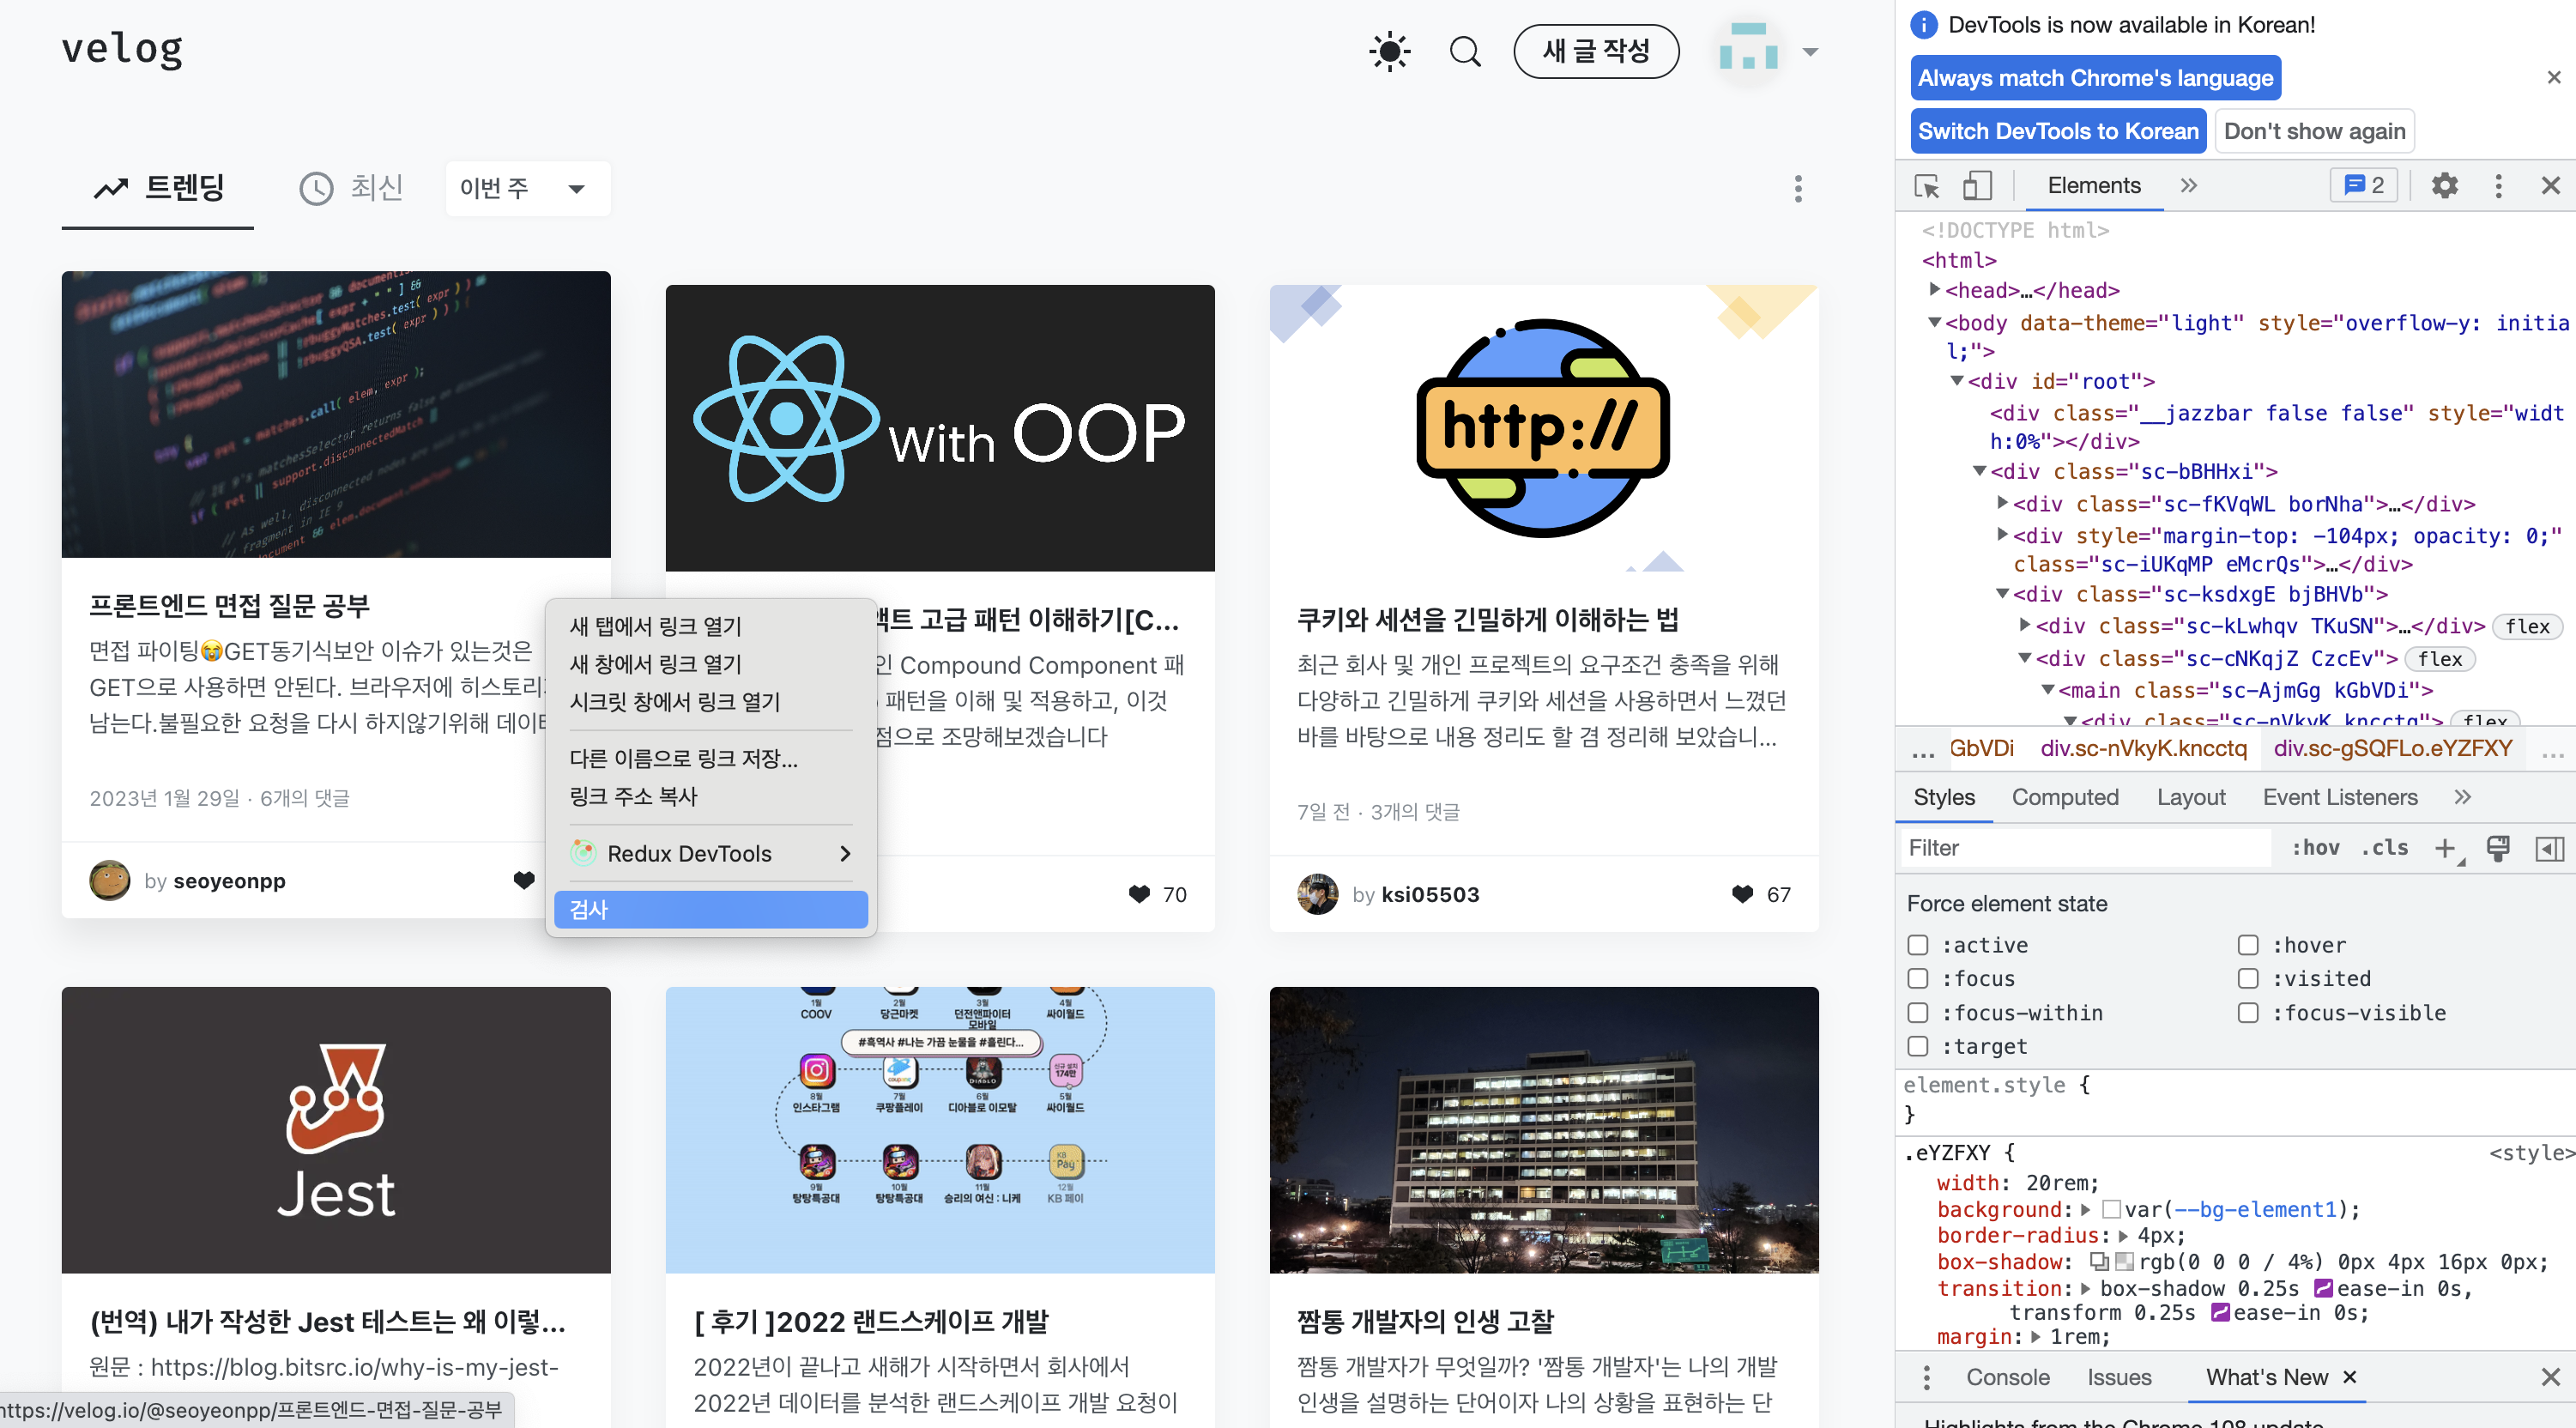Image resolution: width=2576 pixels, height=1428 pixels.
Task: Open DevTools settings gear icon
Action: (x=2444, y=186)
